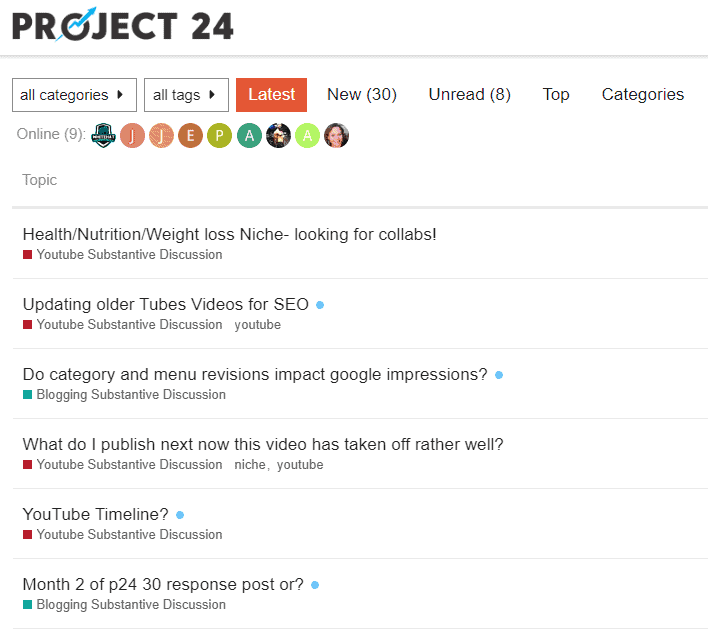The height and width of the screenshot is (630, 708).
Task: Click the light green A user avatar
Action: pos(307,135)
